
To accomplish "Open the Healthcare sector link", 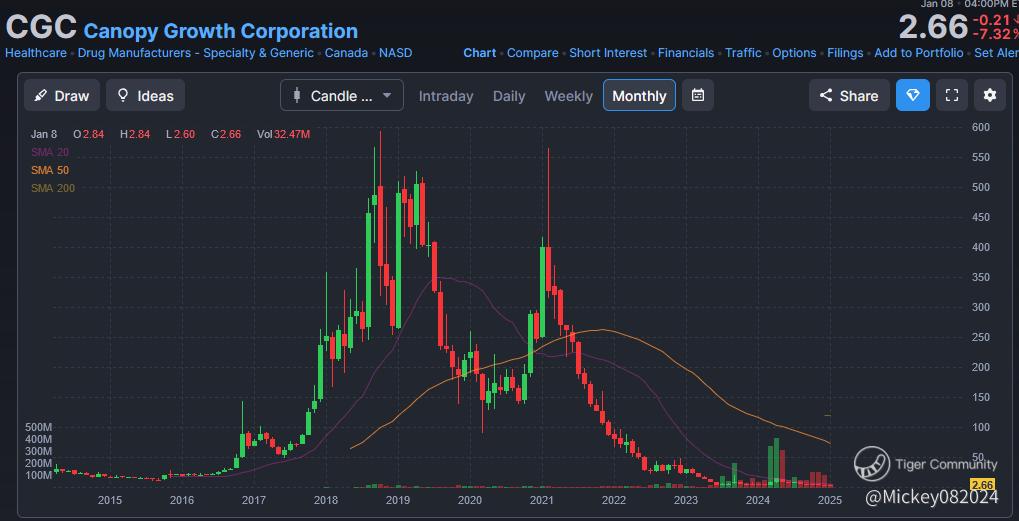I will tap(36, 53).
